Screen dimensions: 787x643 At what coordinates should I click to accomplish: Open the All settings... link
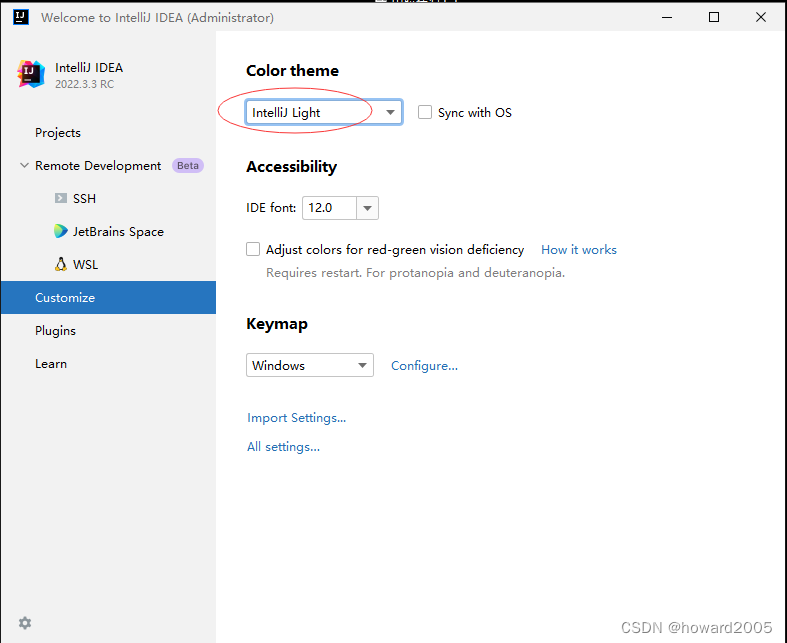[x=283, y=447]
